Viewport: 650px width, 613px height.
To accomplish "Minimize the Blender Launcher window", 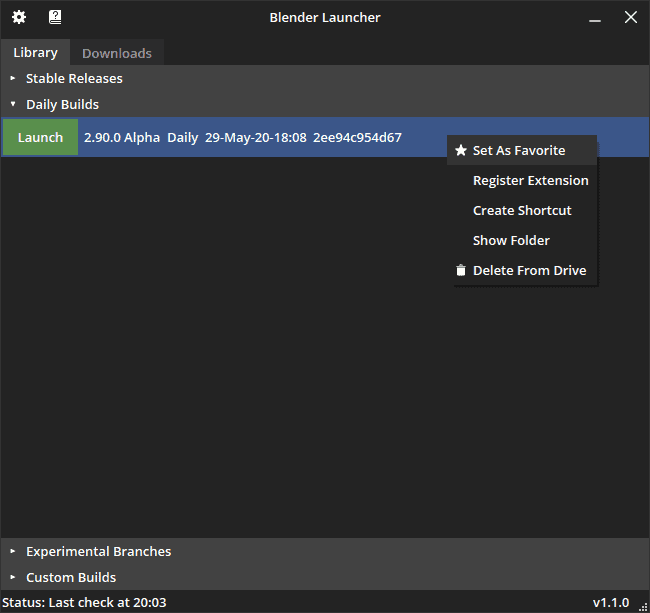I will [595, 17].
